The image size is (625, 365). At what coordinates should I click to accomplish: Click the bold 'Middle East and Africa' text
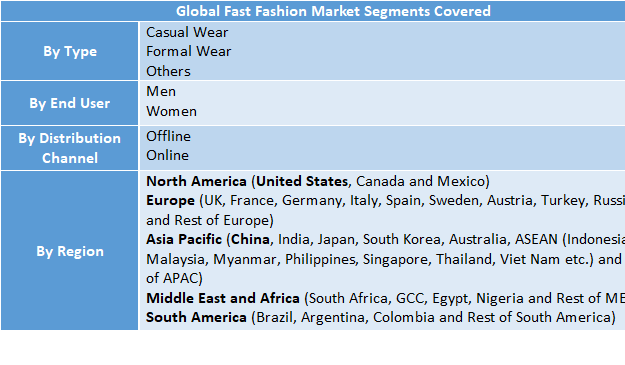[222, 298]
